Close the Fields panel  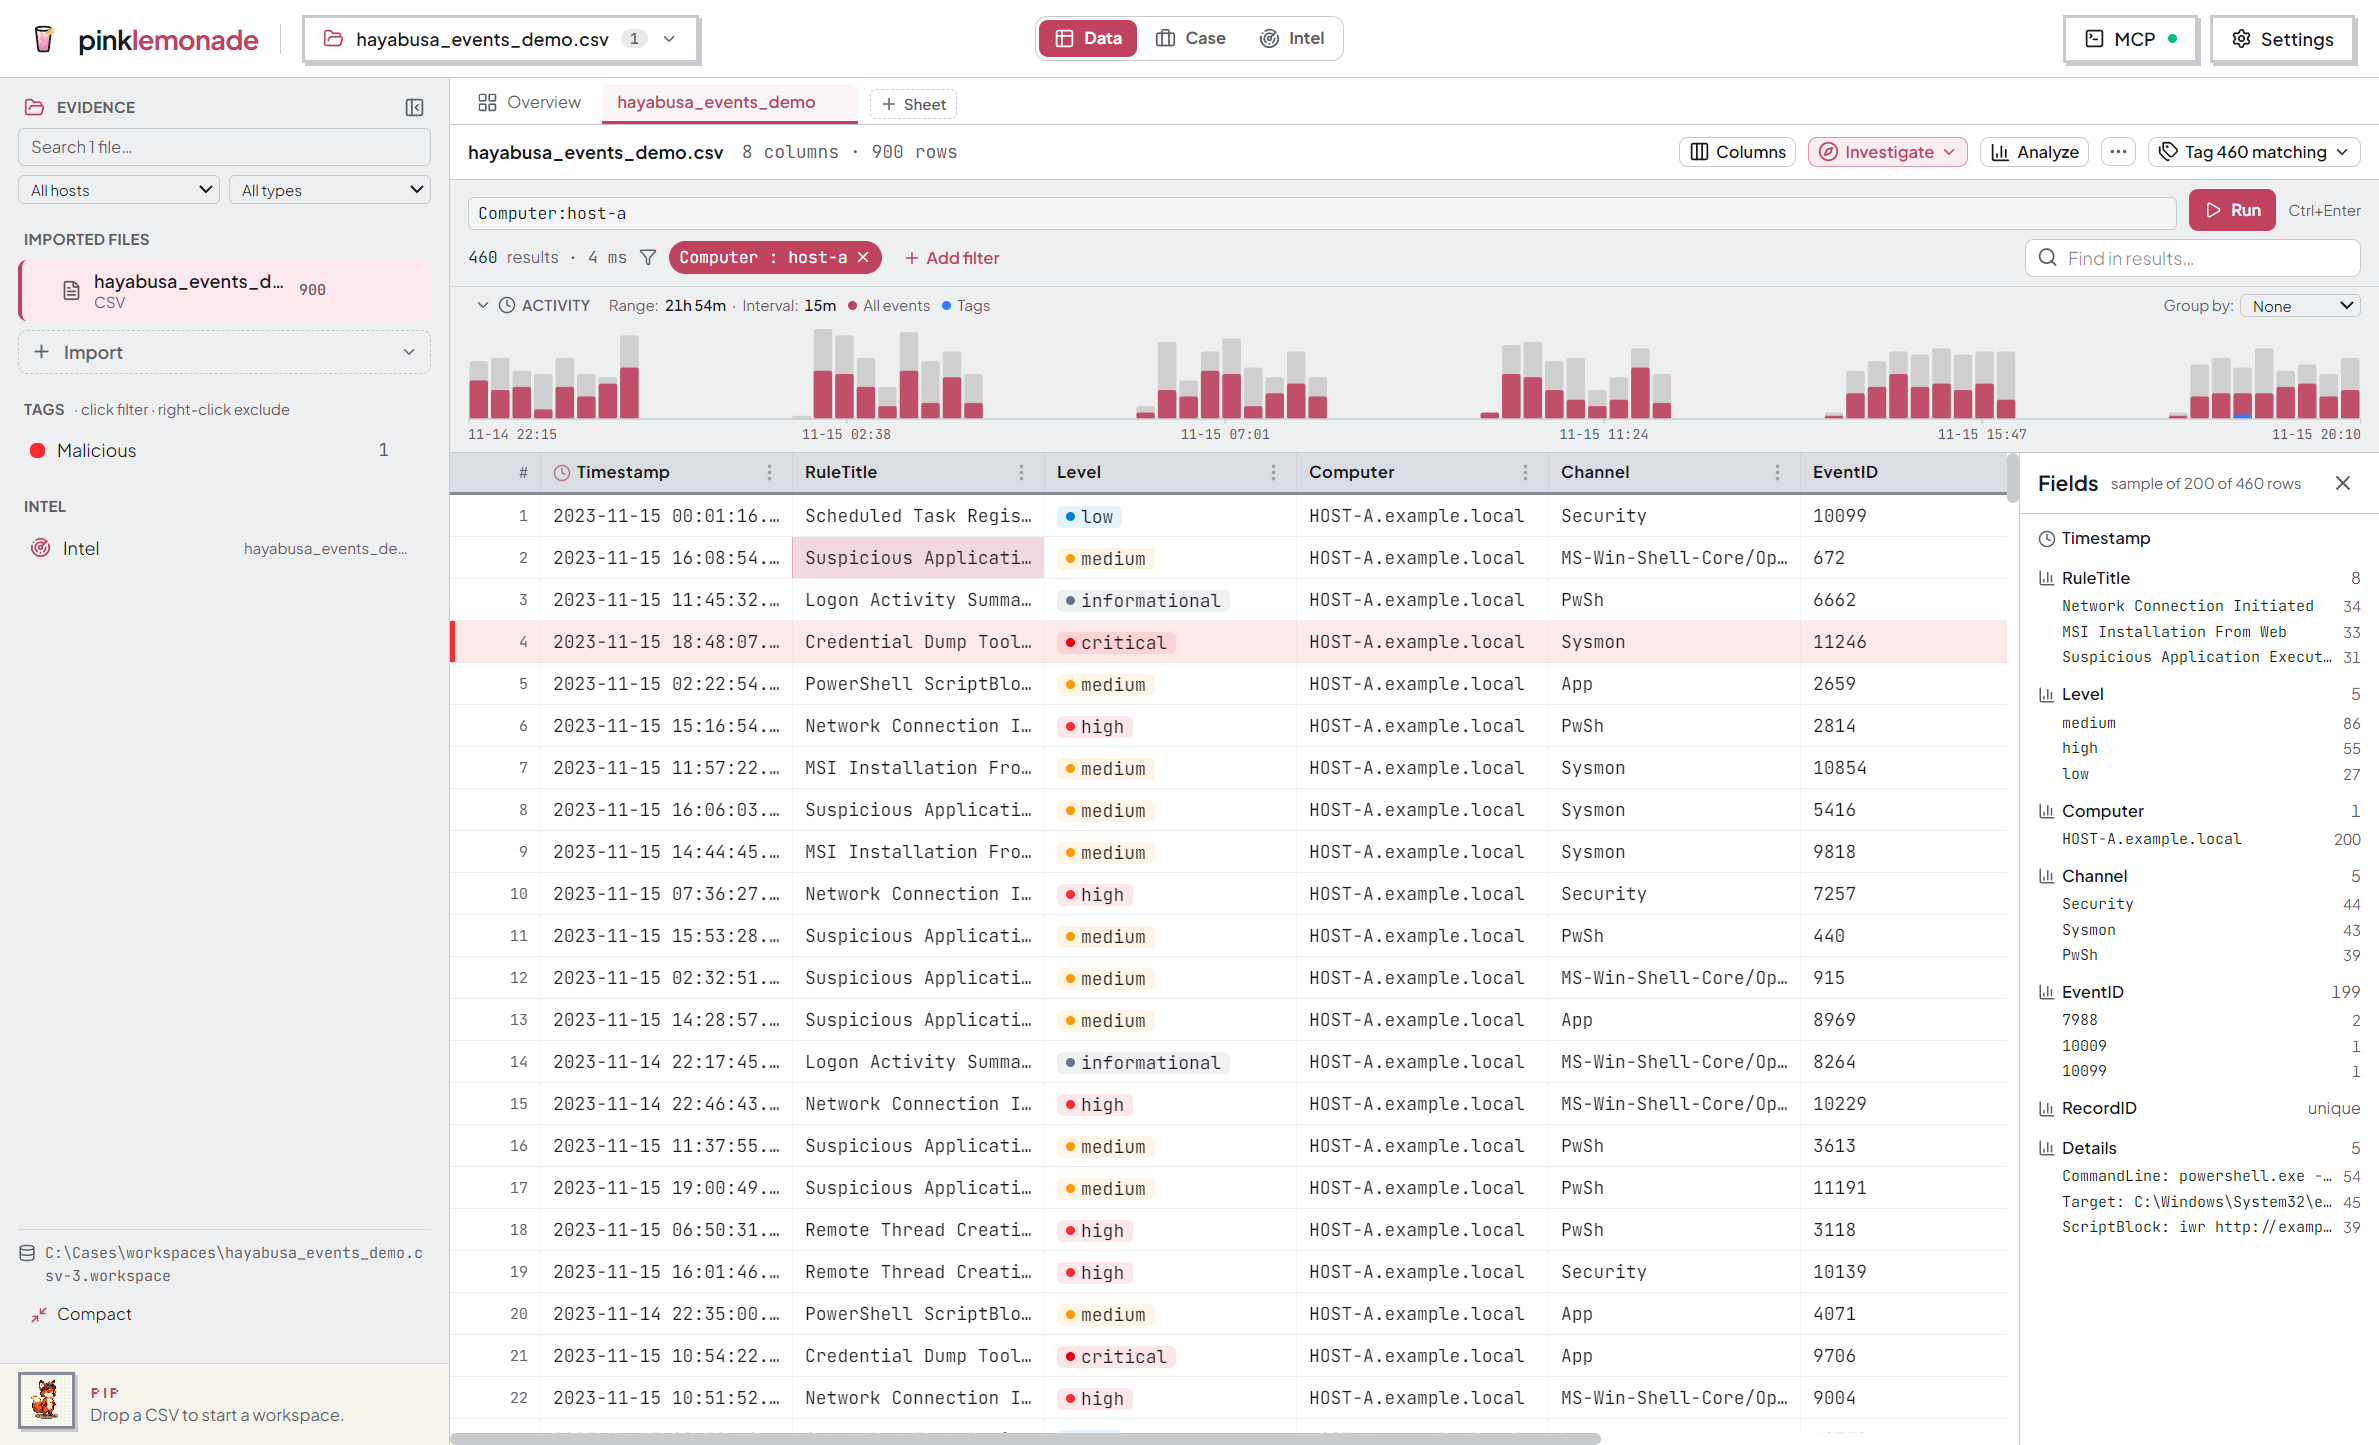[x=2343, y=484]
